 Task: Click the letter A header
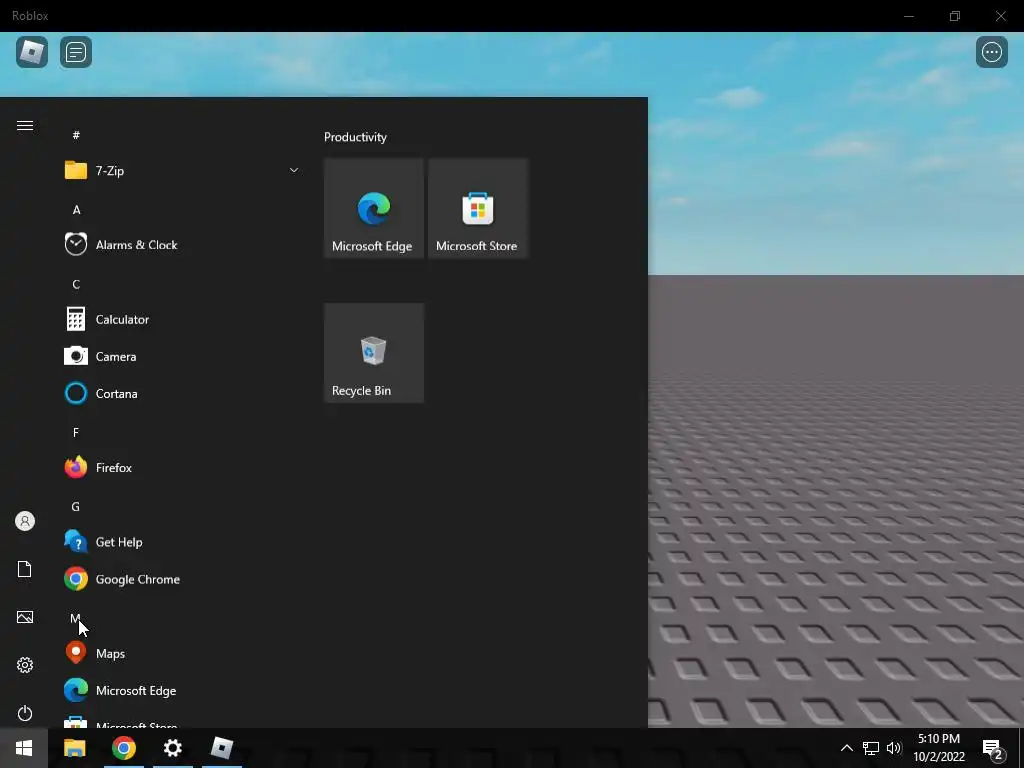pos(76,210)
